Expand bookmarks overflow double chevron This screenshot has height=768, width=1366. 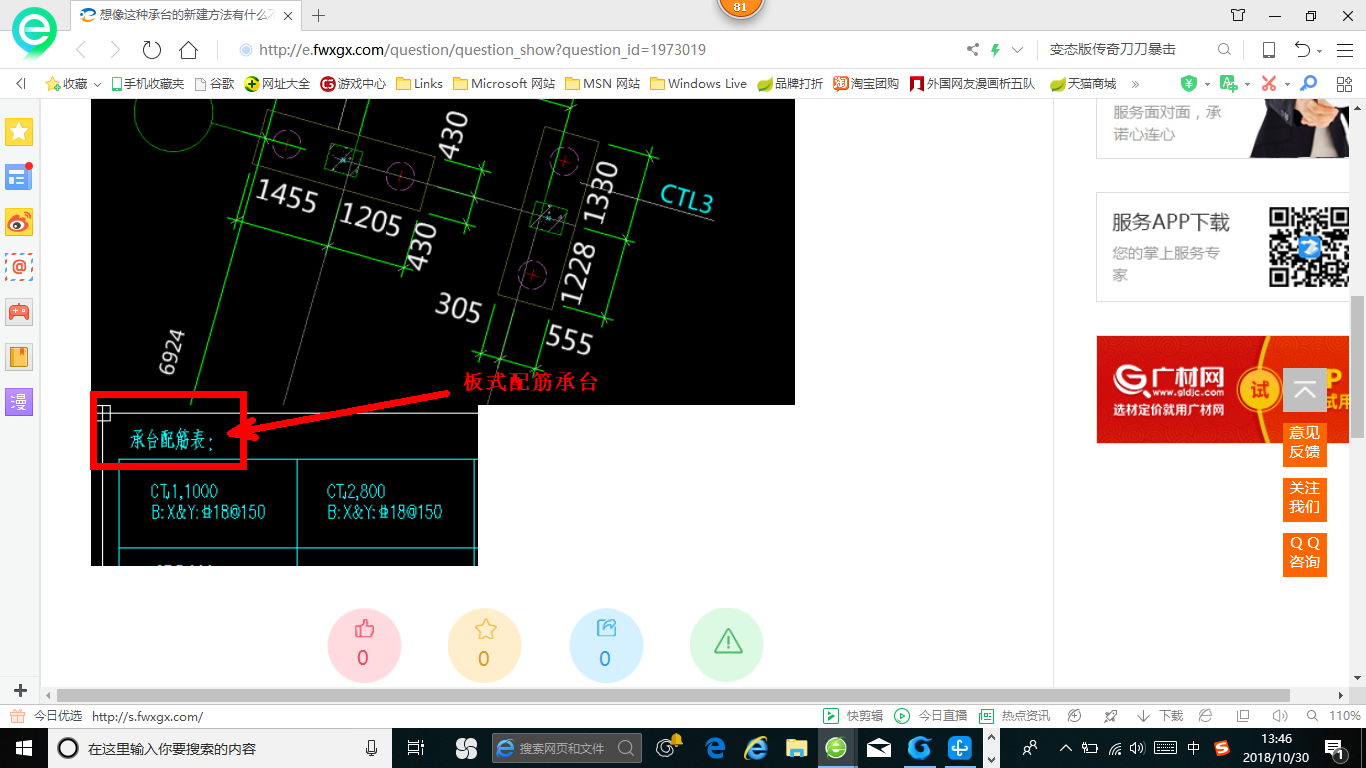coord(1135,84)
